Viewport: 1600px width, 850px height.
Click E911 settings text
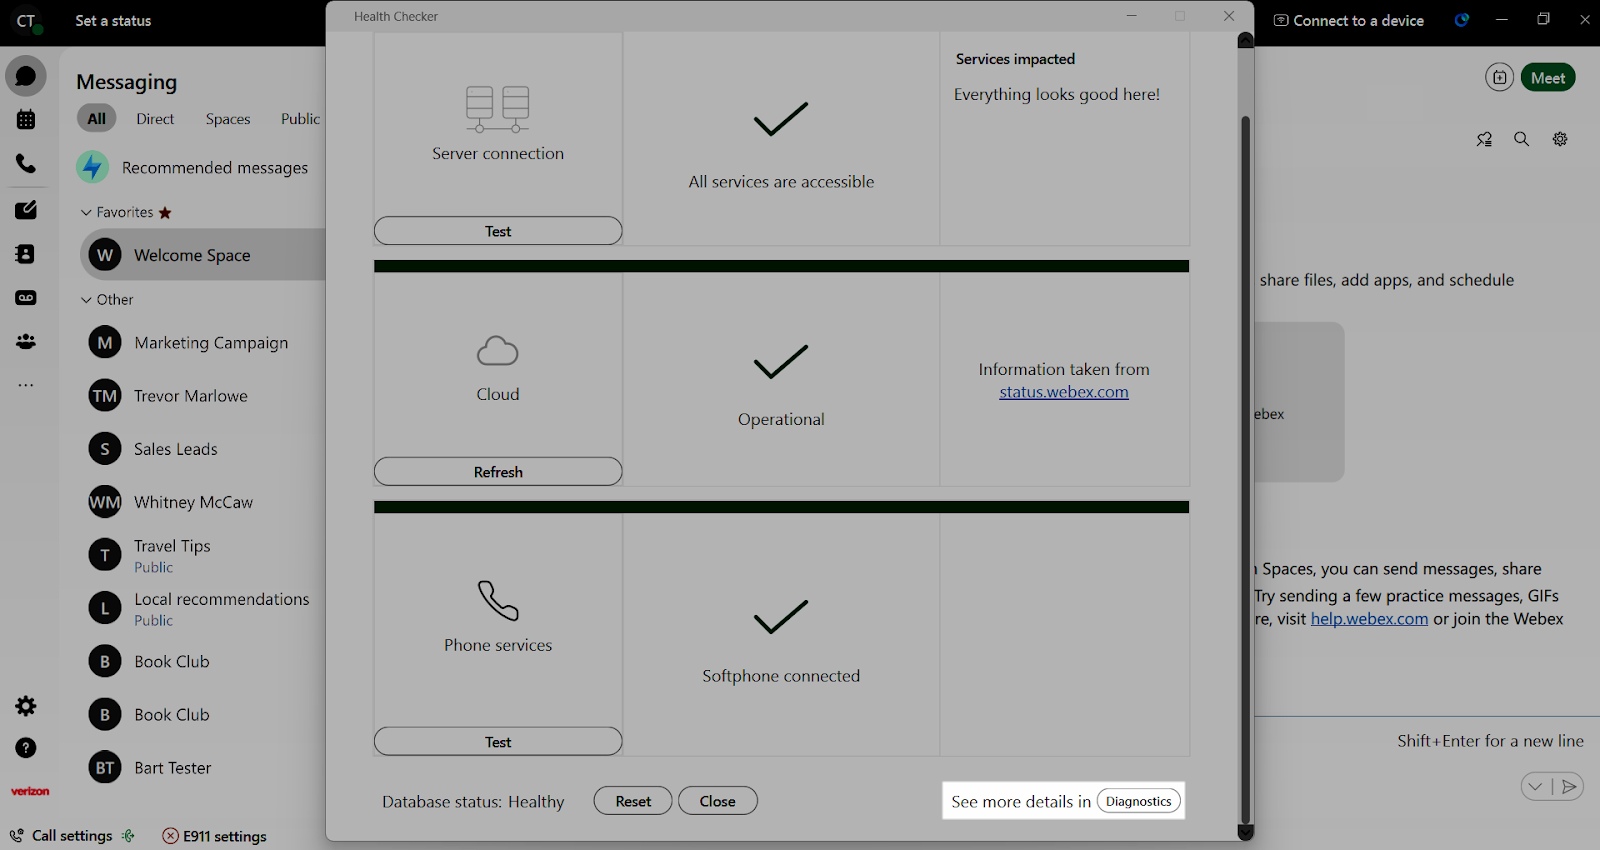click(225, 836)
